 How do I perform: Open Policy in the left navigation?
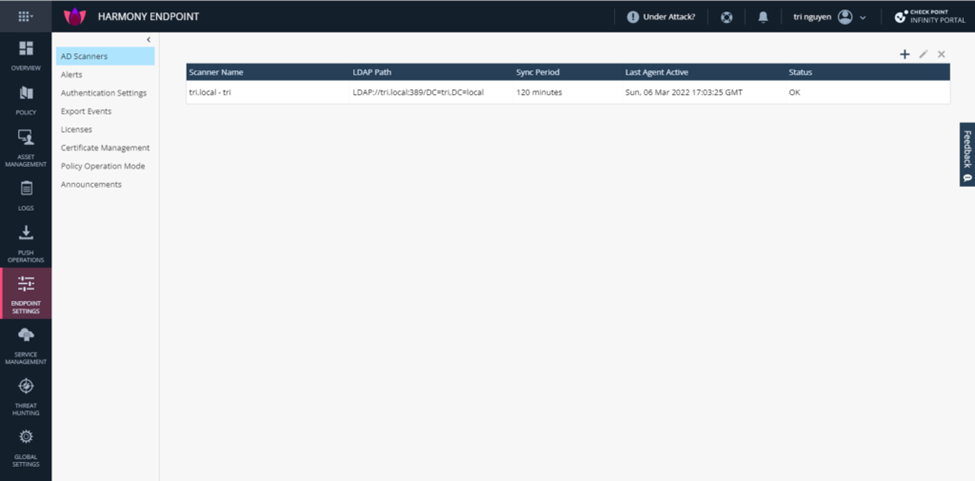[x=25, y=101]
